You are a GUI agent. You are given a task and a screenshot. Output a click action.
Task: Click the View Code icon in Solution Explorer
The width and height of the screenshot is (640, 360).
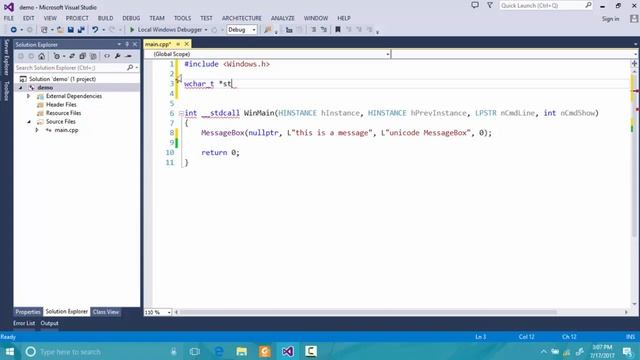pos(107,56)
